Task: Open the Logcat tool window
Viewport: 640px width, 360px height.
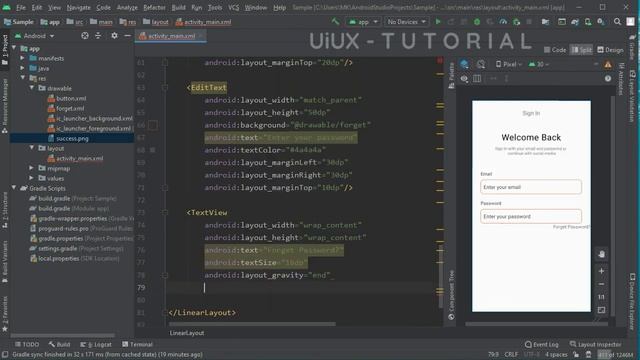Action: (x=96, y=344)
